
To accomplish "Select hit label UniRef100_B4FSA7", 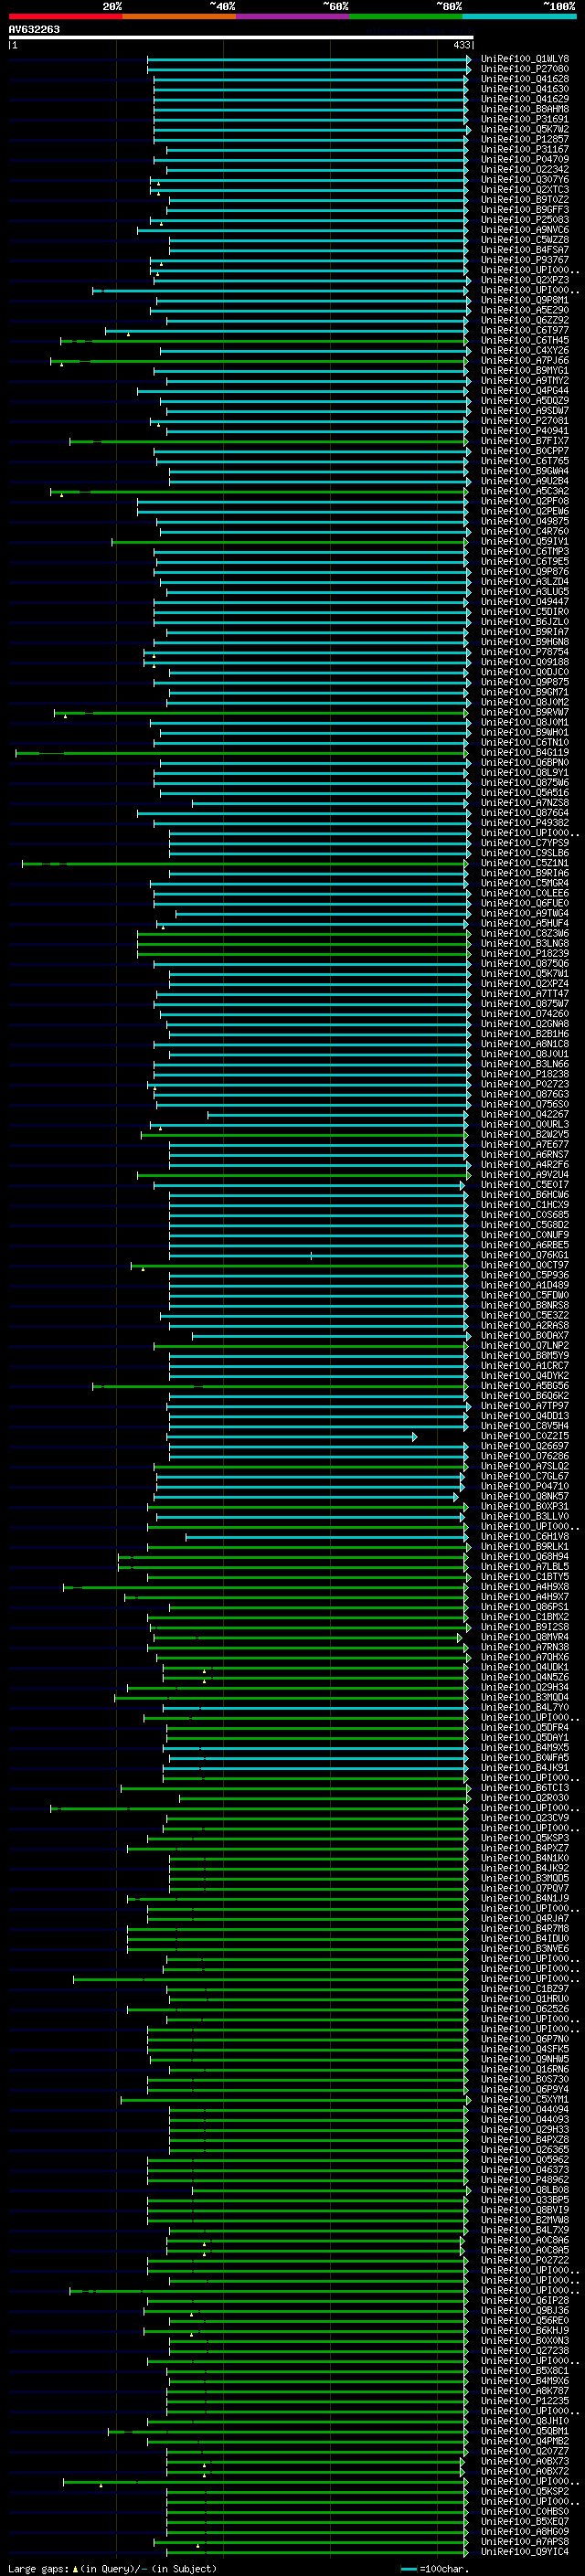I will point(525,250).
